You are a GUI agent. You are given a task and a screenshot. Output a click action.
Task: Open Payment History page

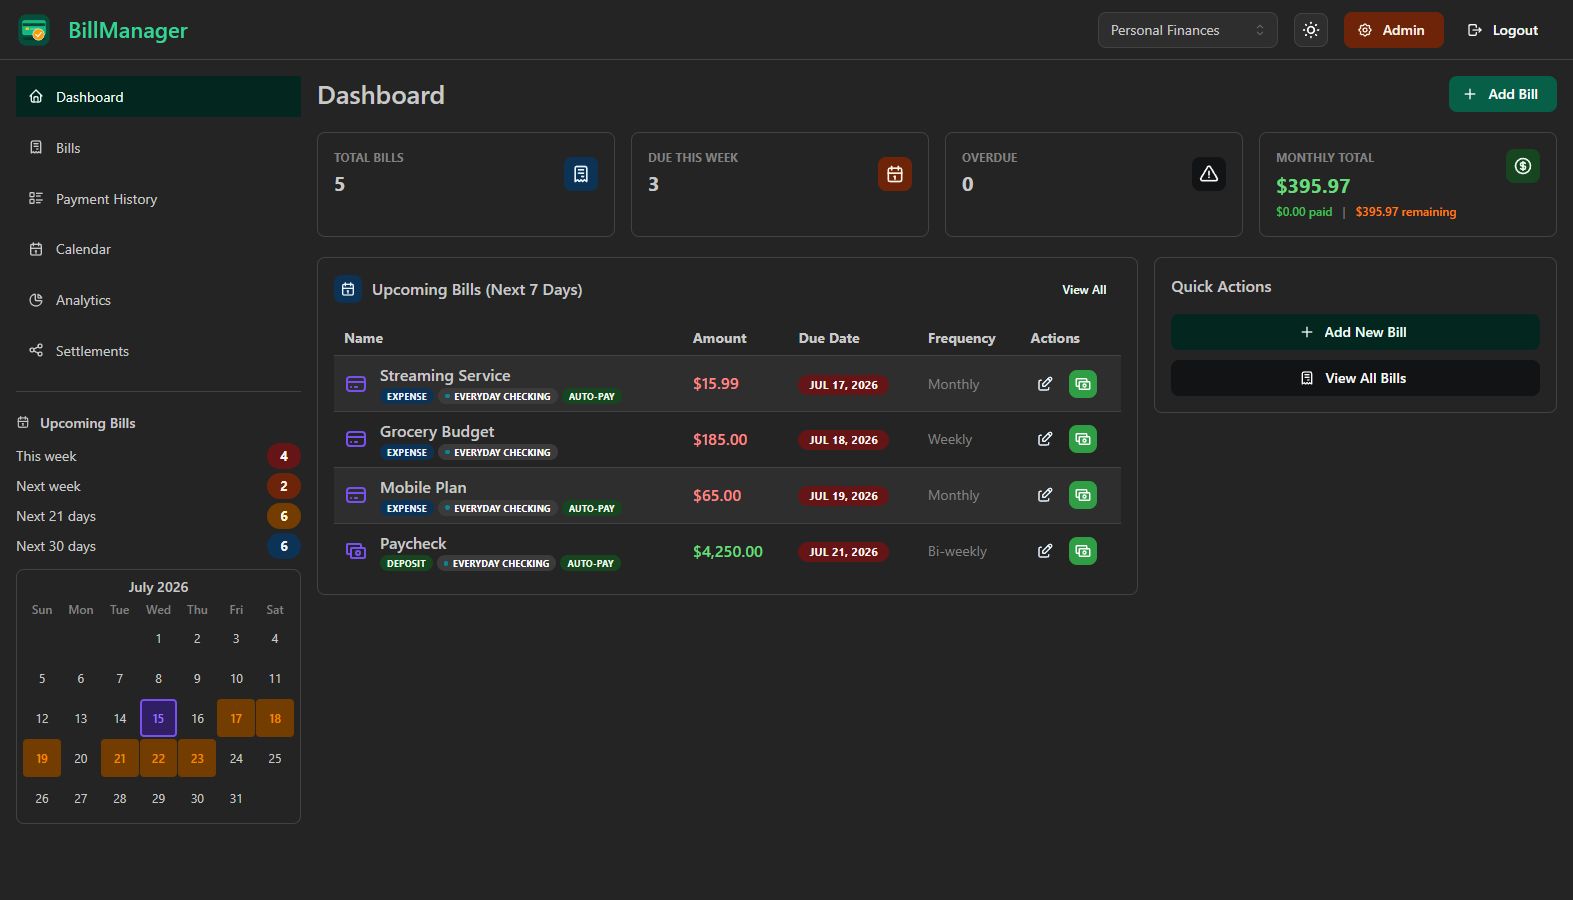(158, 199)
